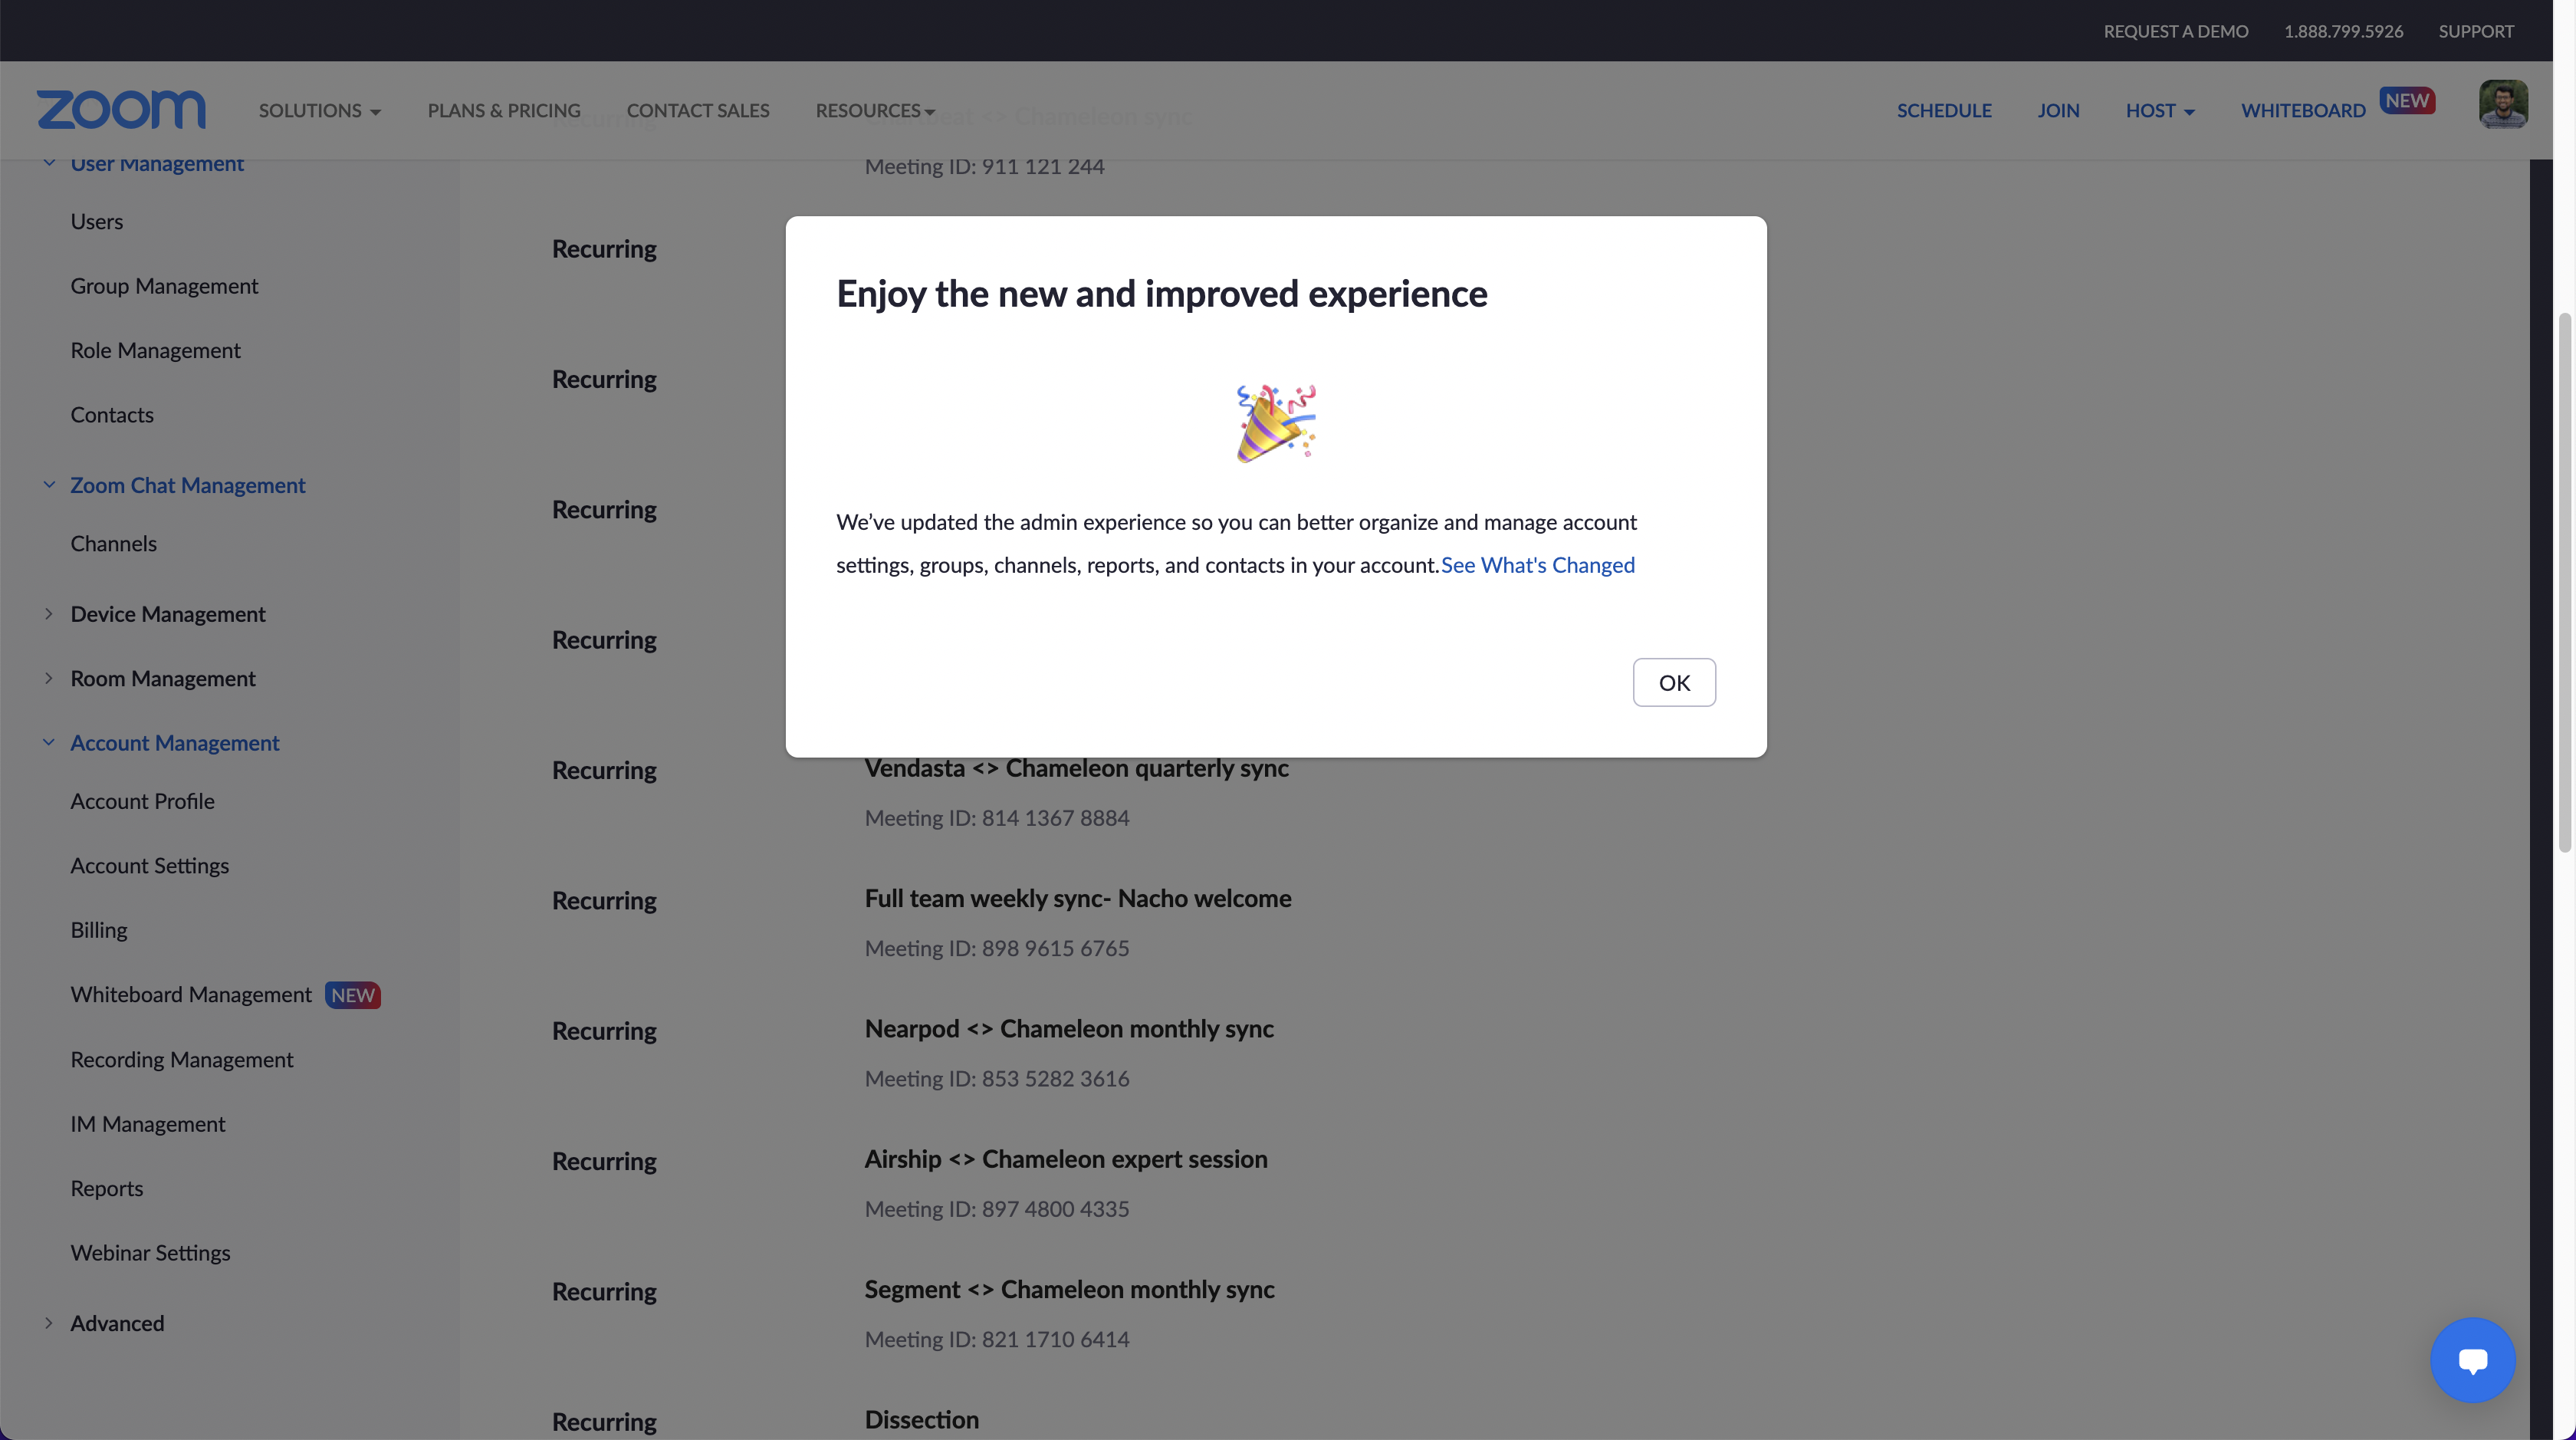Select Room Management label
The image size is (2576, 1440).
[163, 678]
